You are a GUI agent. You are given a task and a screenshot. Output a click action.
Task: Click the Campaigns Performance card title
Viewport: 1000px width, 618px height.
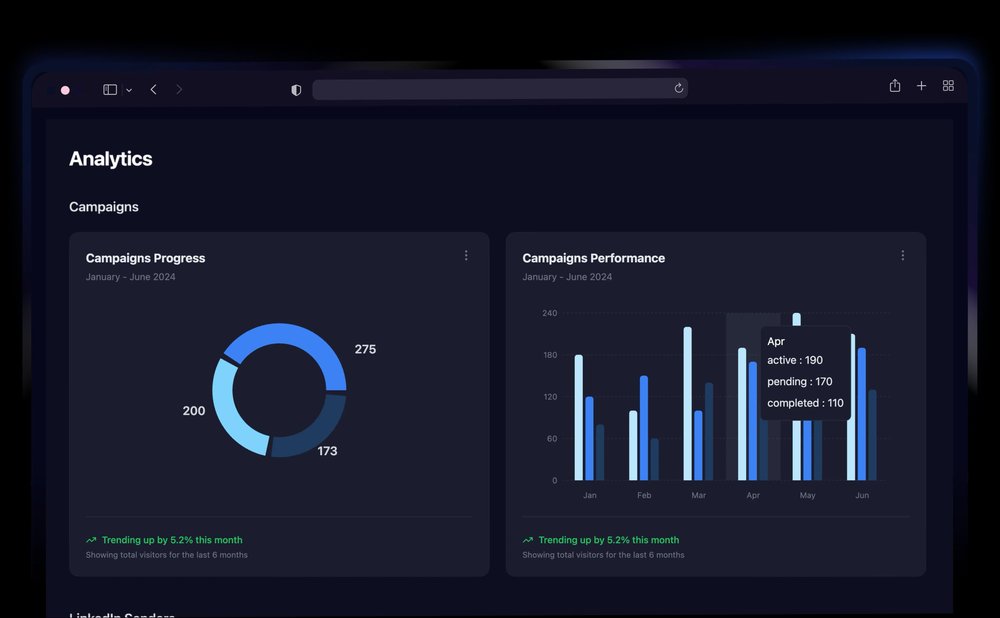(594, 258)
